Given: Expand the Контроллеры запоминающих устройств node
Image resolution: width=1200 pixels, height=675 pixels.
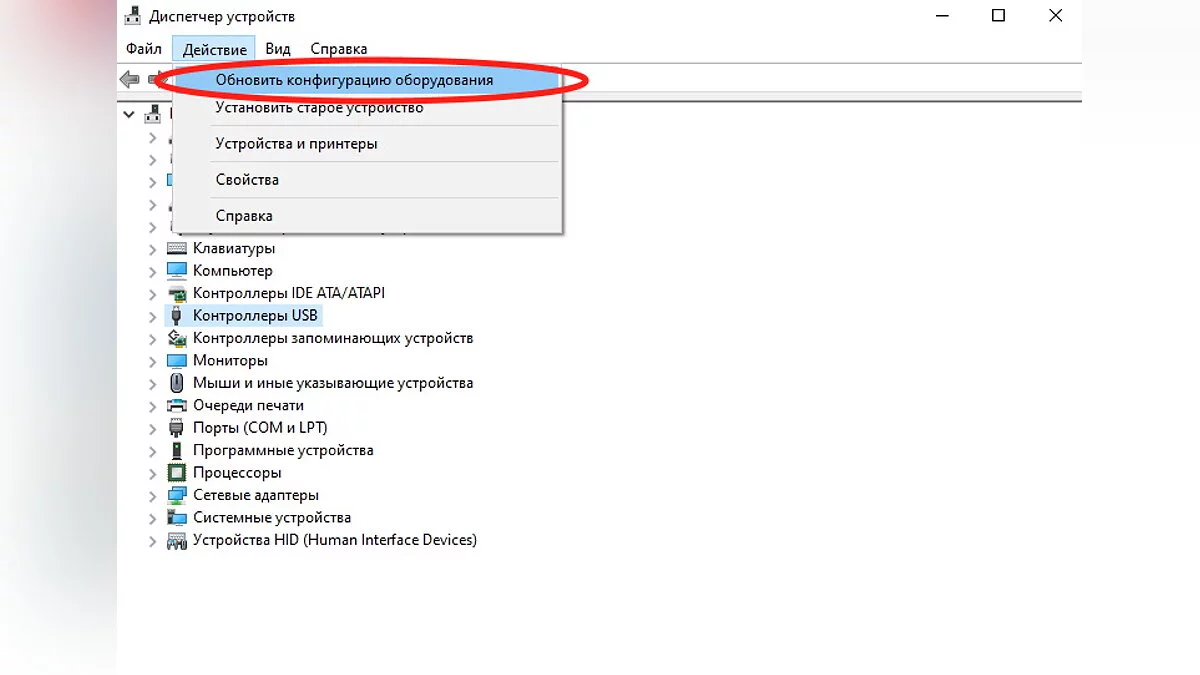Looking at the screenshot, I should pos(153,338).
